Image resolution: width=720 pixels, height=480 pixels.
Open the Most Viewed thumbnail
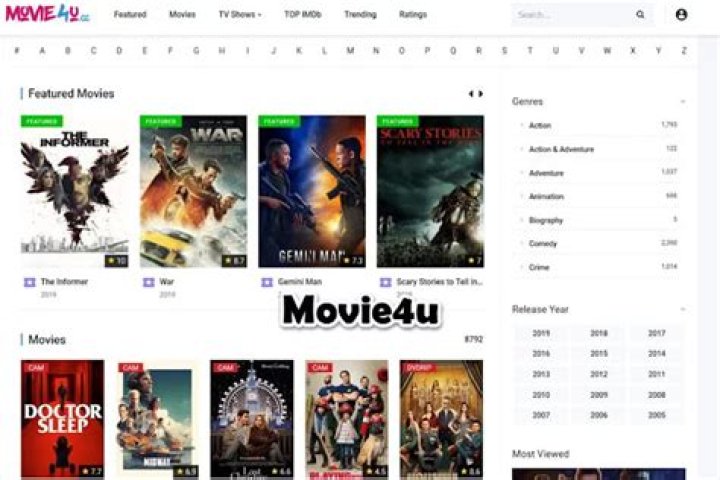pyautogui.click(x=598, y=474)
